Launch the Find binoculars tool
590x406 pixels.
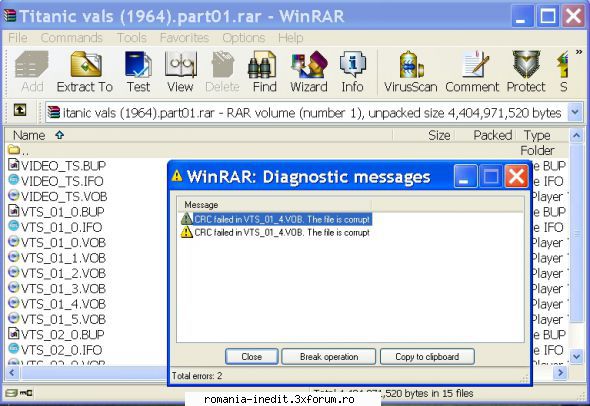pyautogui.click(x=264, y=72)
